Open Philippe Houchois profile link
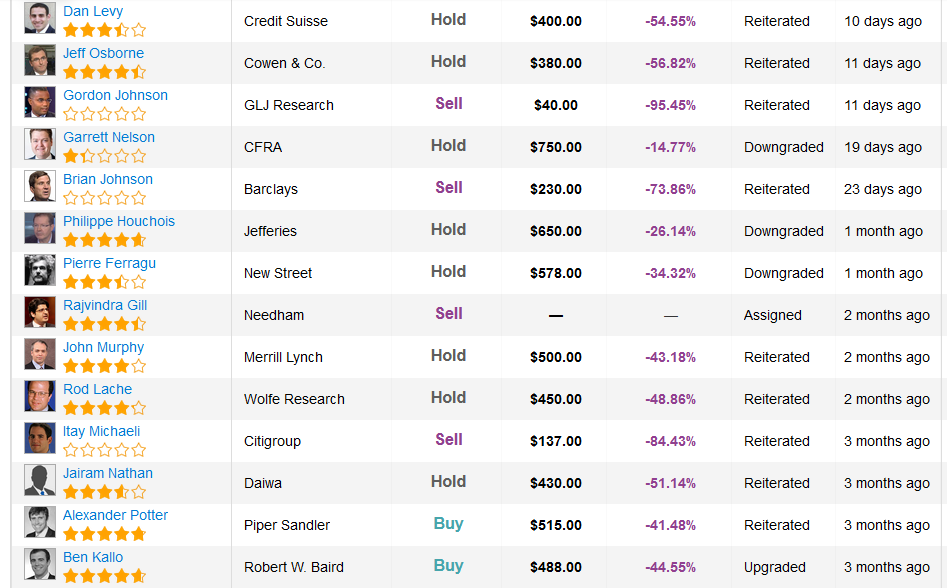 pyautogui.click(x=119, y=222)
